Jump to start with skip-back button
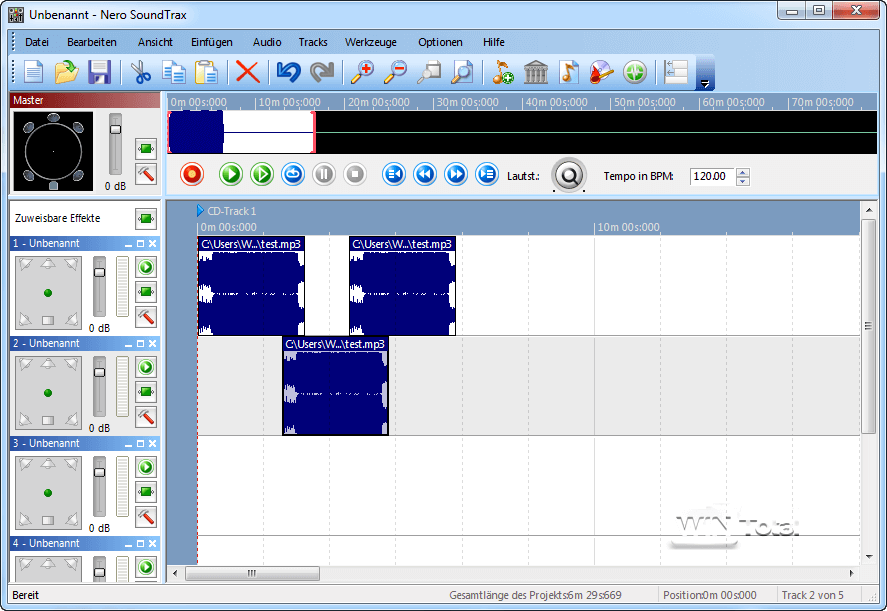This screenshot has width=887, height=611. click(394, 174)
